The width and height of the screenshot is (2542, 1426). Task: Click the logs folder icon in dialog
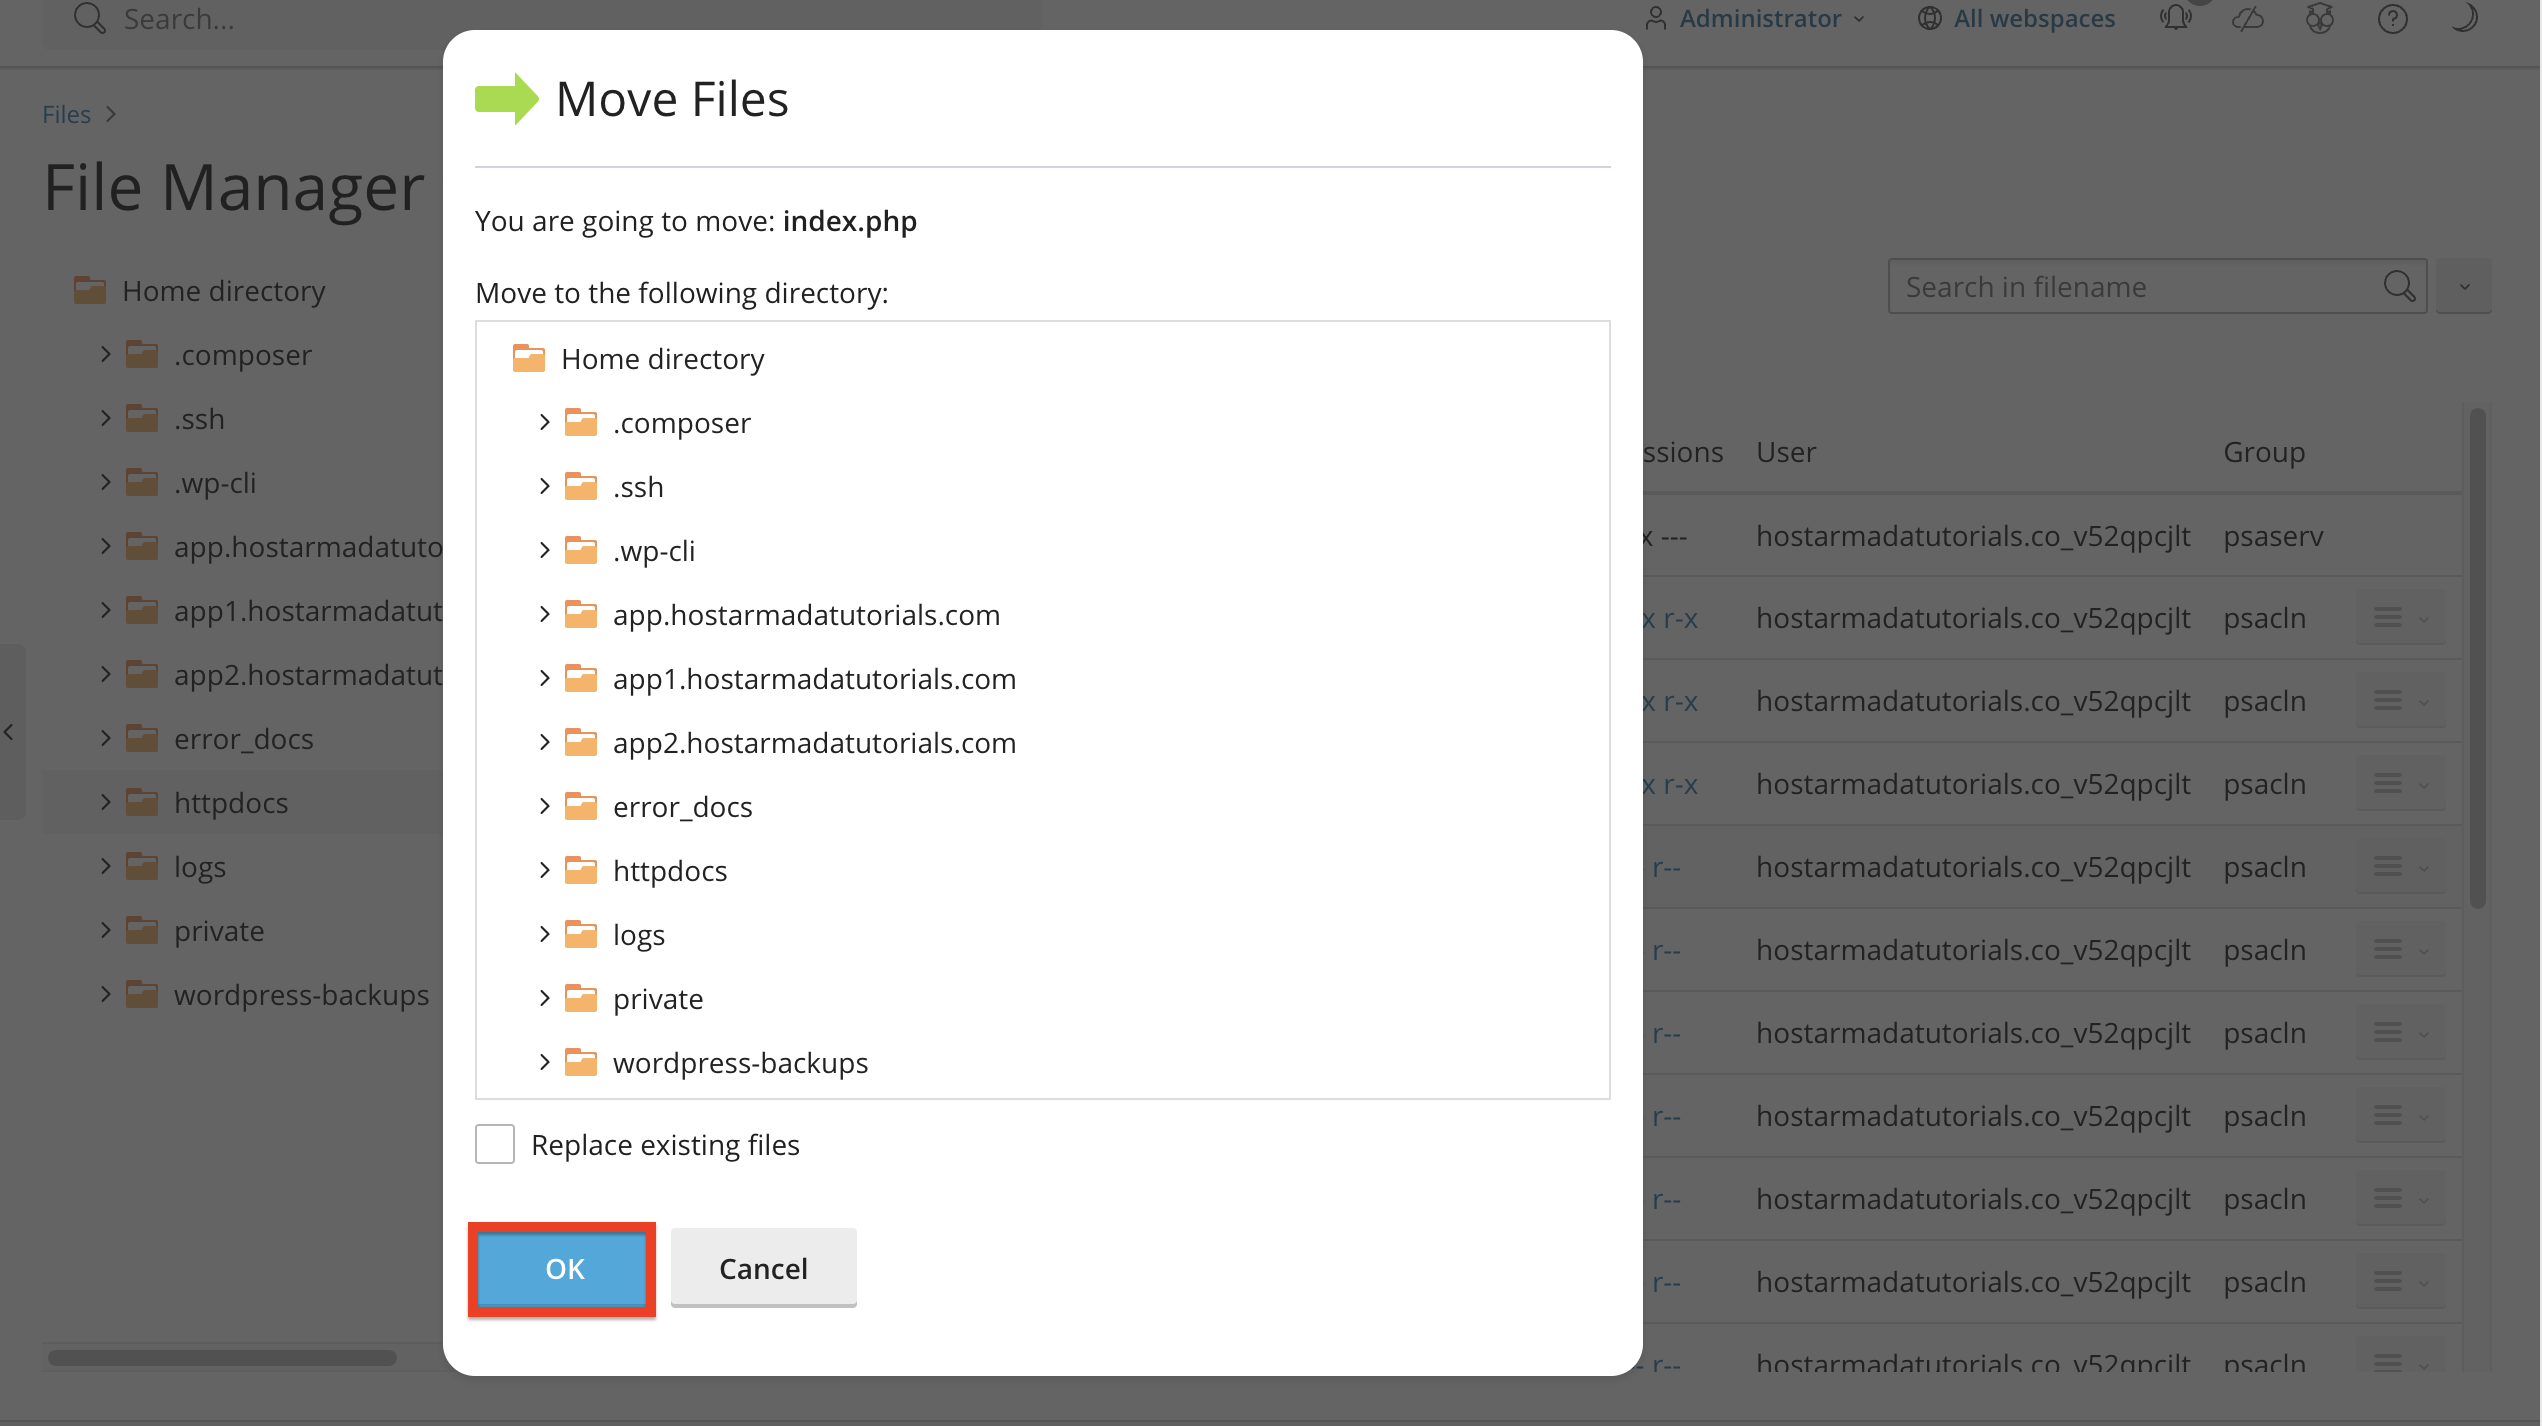click(581, 935)
